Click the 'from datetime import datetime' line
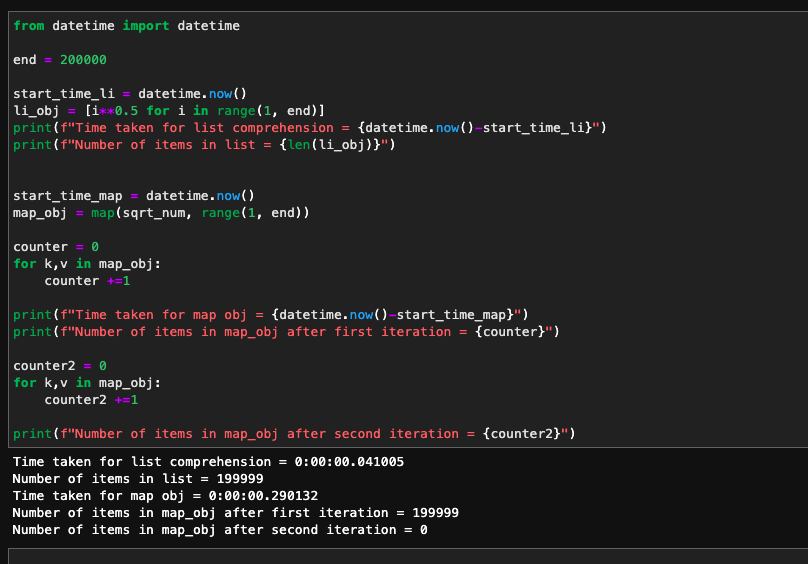 tap(126, 26)
